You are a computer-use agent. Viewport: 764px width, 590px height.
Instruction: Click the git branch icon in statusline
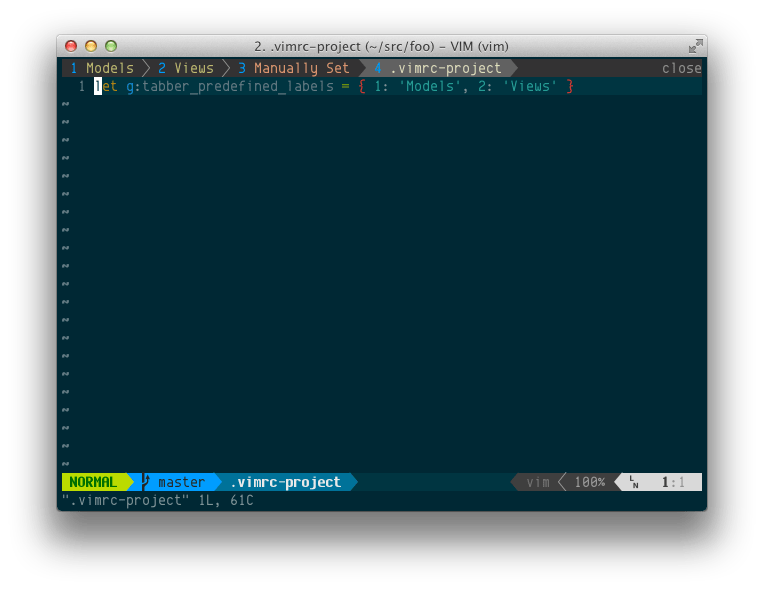(x=145, y=482)
